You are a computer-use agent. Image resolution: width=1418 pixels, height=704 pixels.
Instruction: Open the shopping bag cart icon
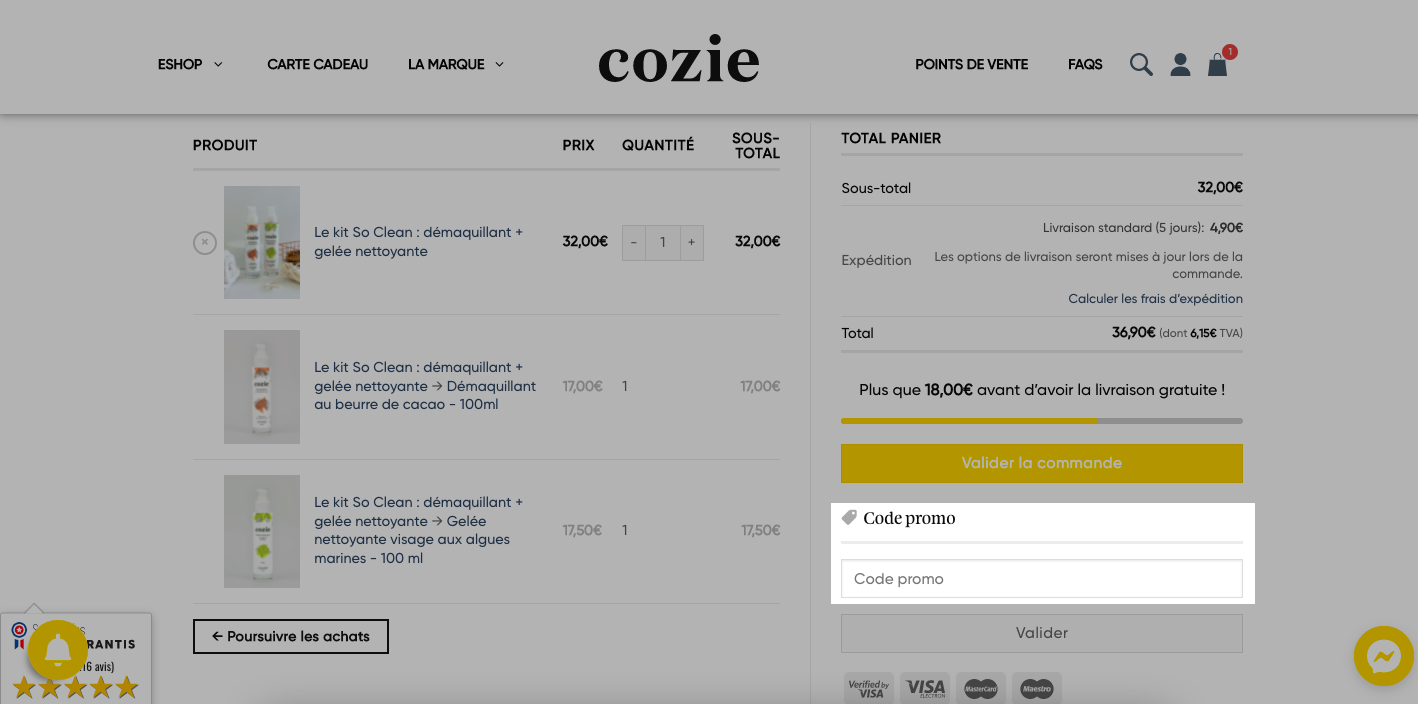(x=1217, y=65)
